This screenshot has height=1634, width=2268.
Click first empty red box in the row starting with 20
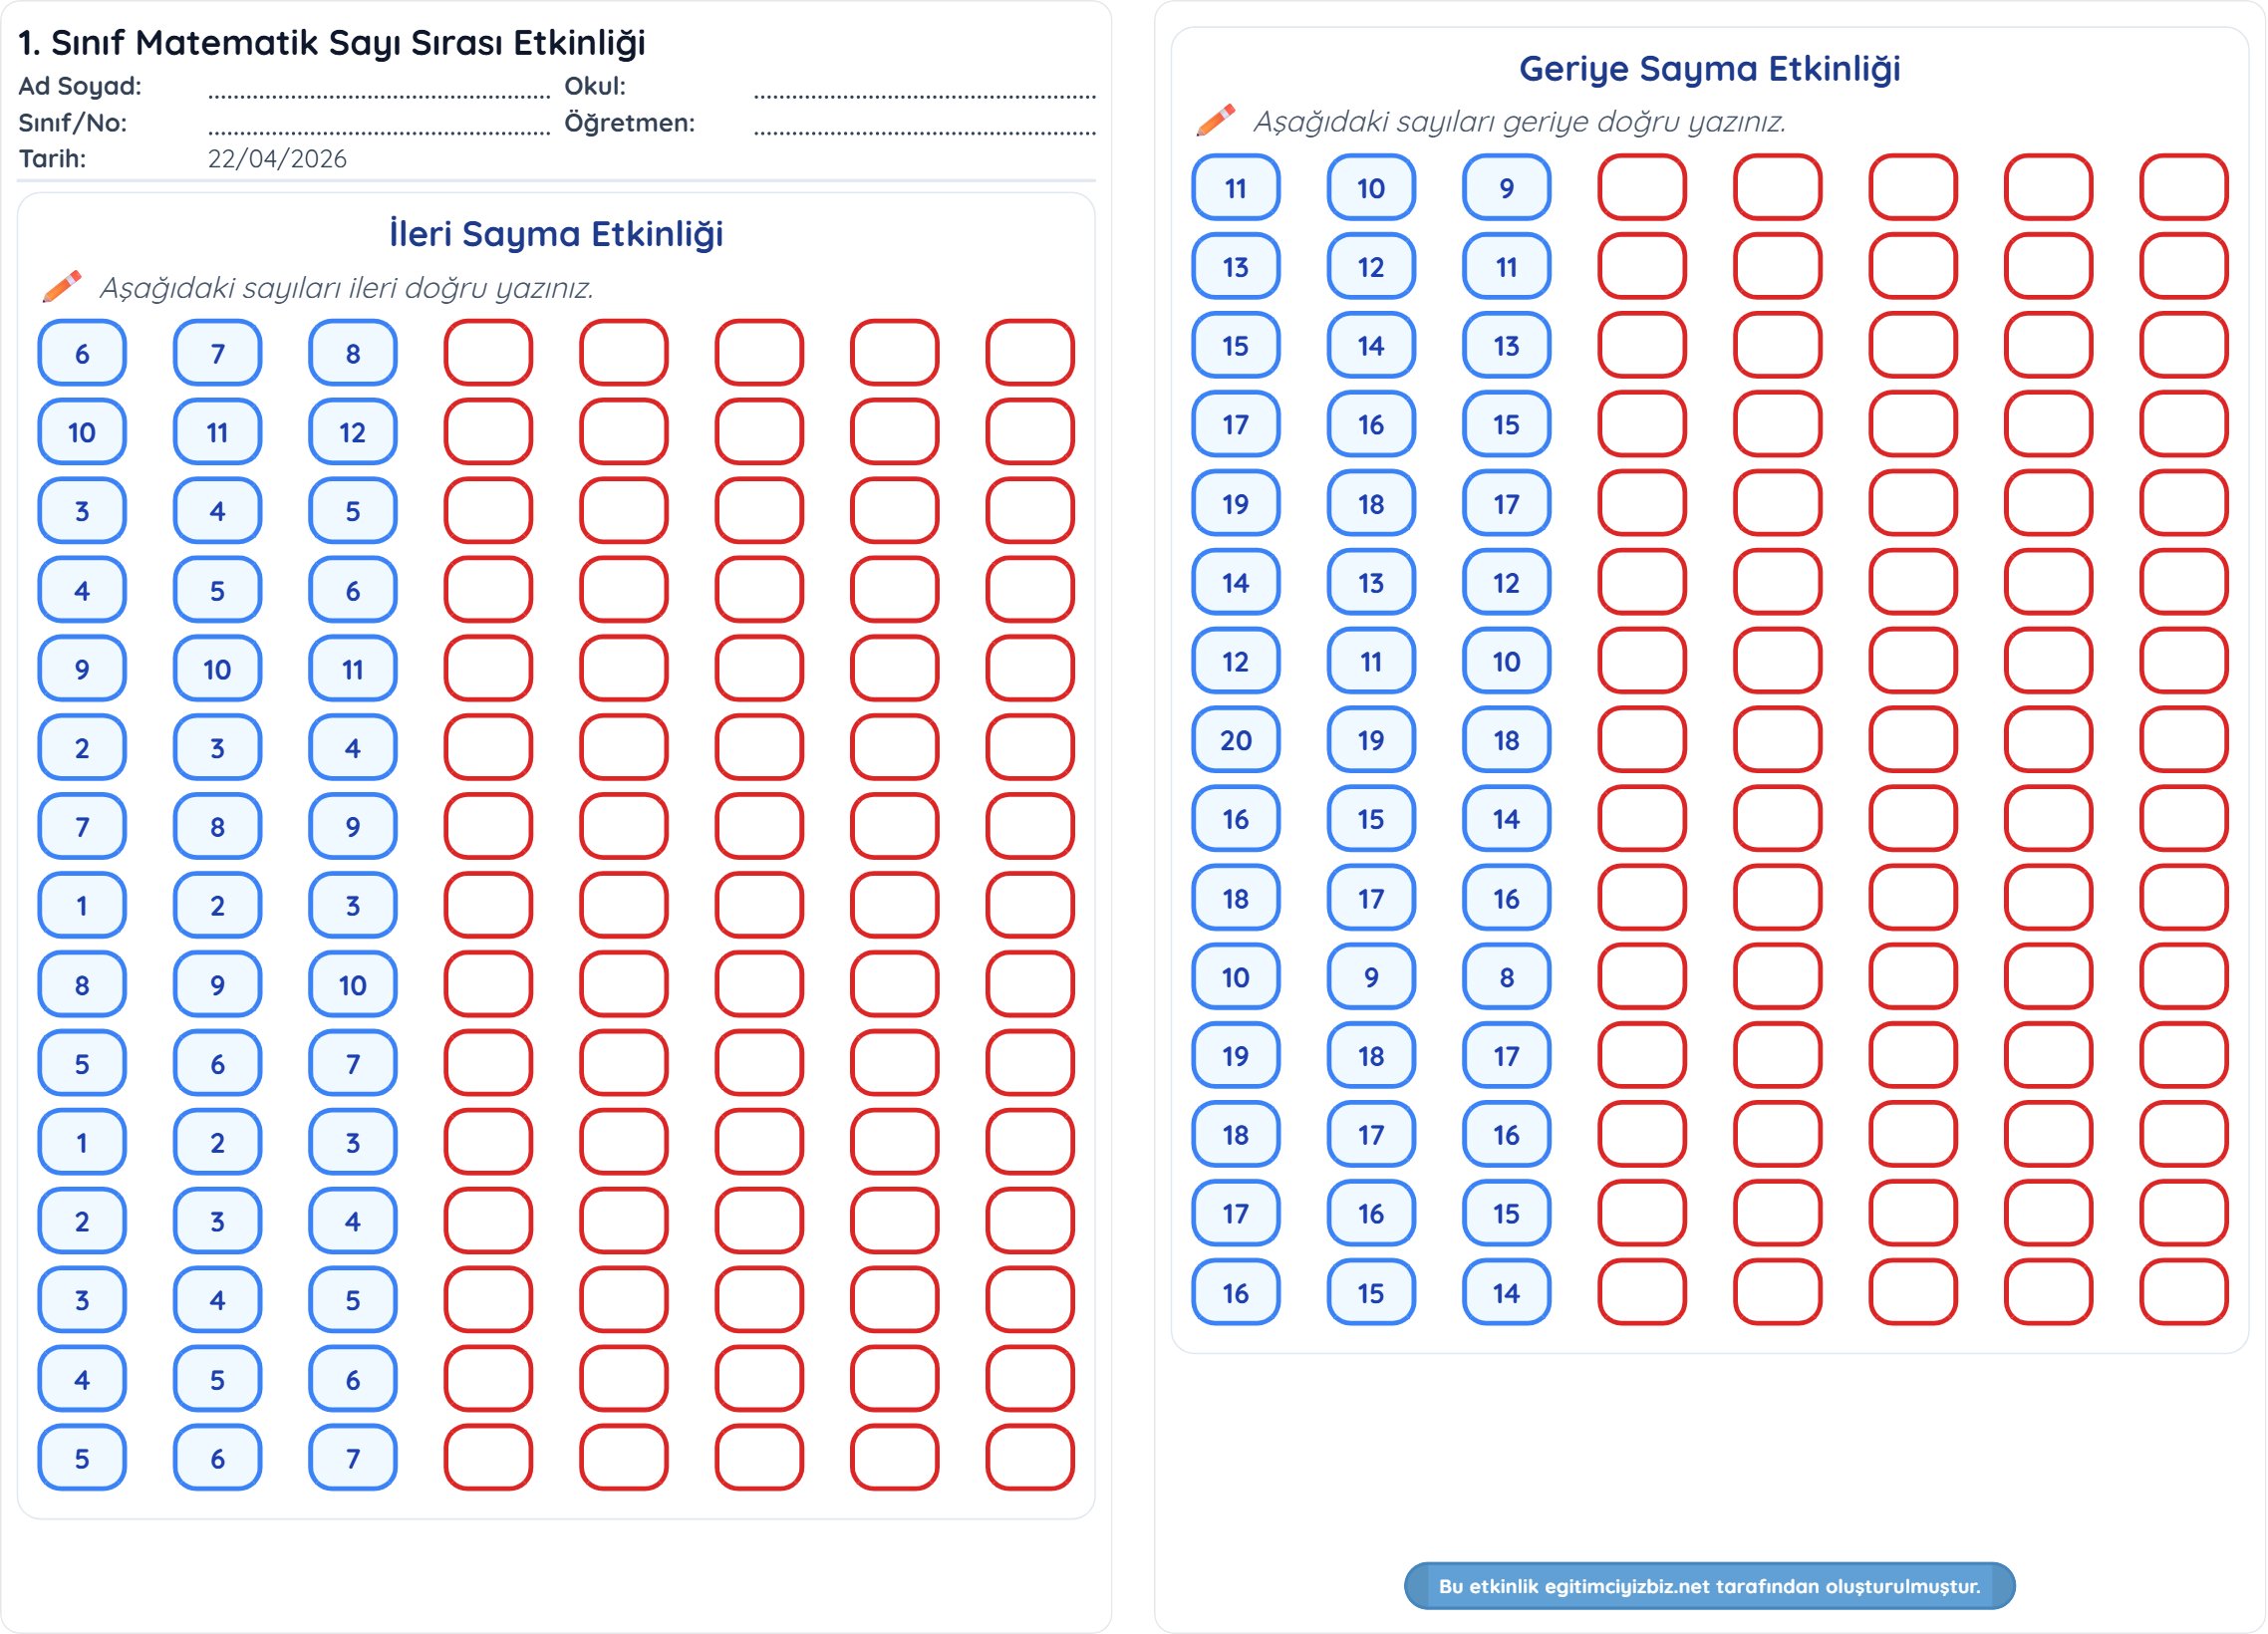click(1641, 740)
